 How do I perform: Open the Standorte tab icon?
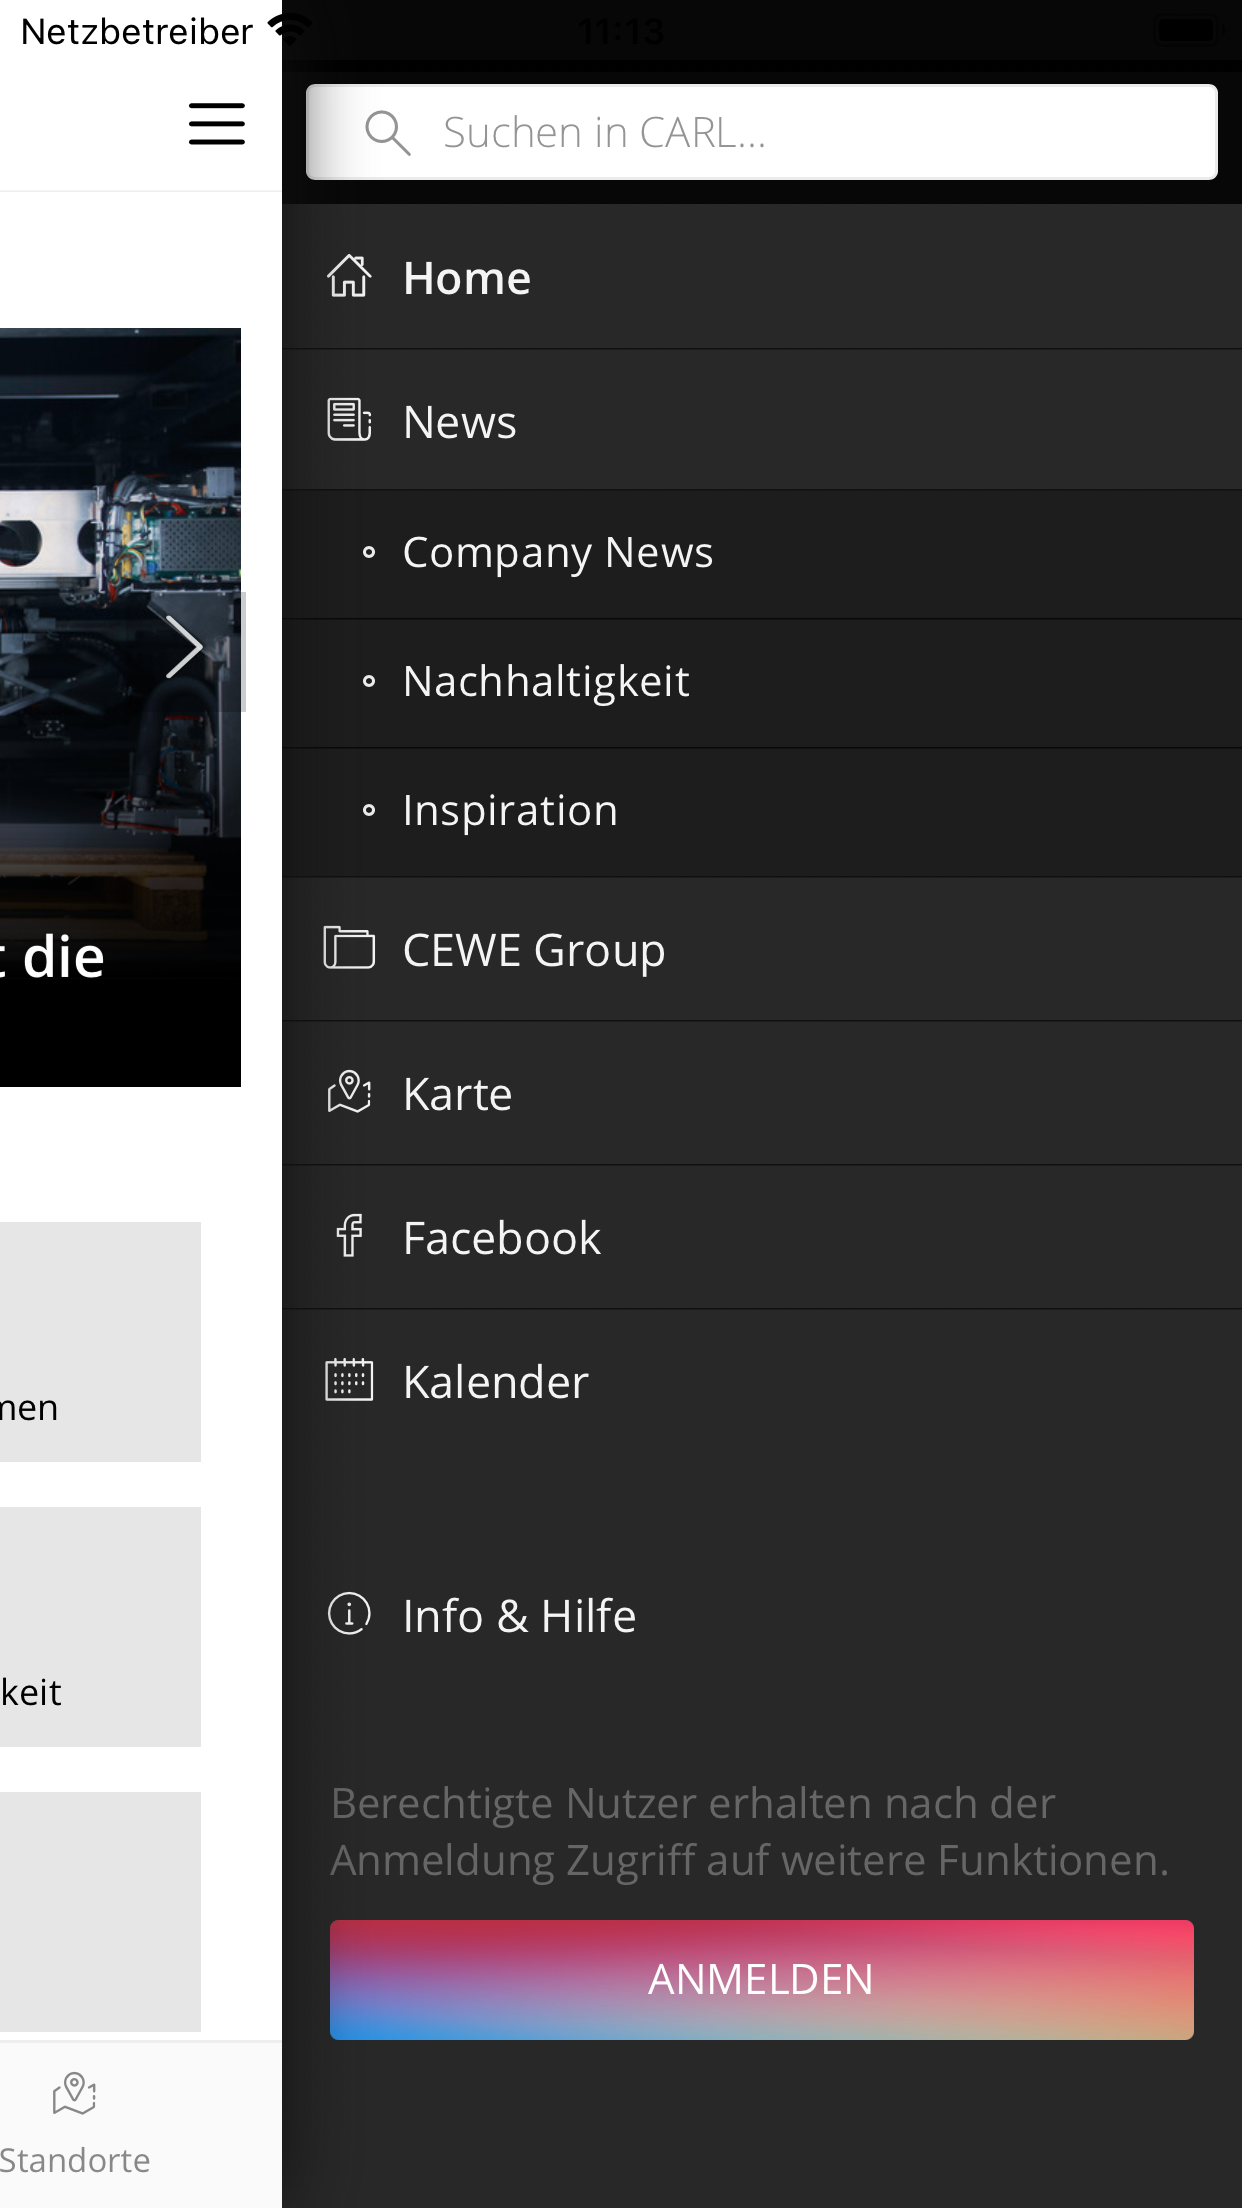tap(74, 2094)
